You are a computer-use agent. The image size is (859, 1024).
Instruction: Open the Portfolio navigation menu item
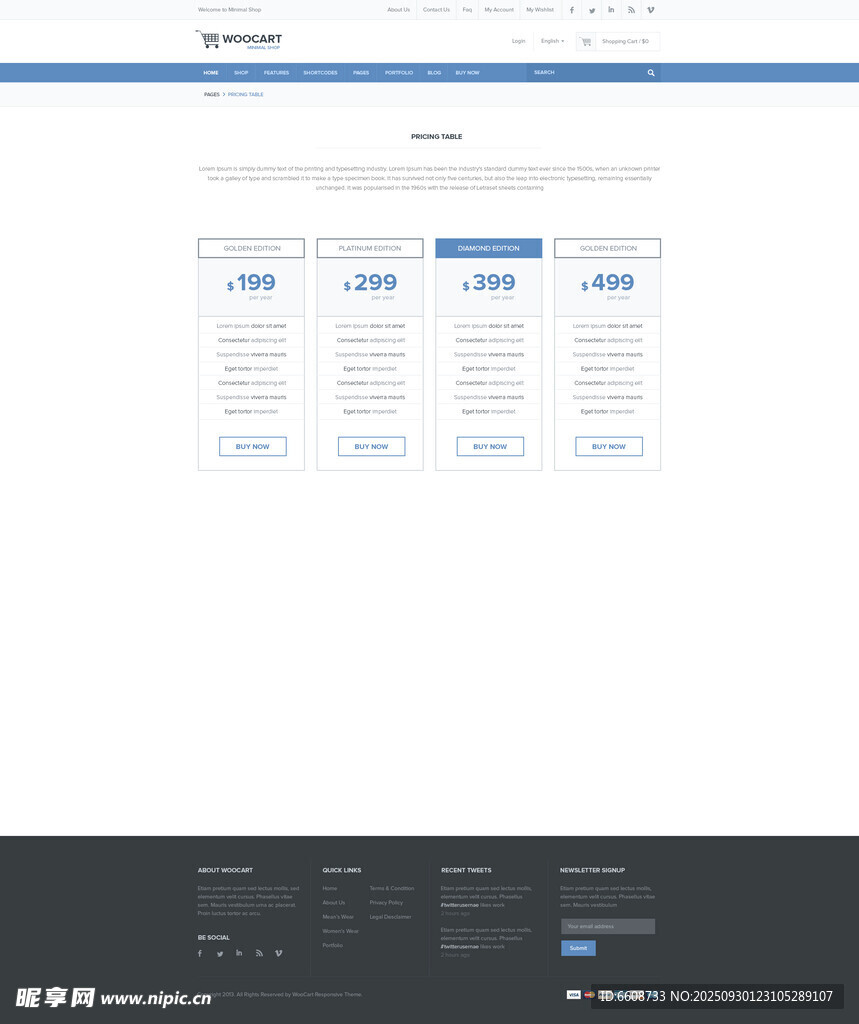pos(398,73)
